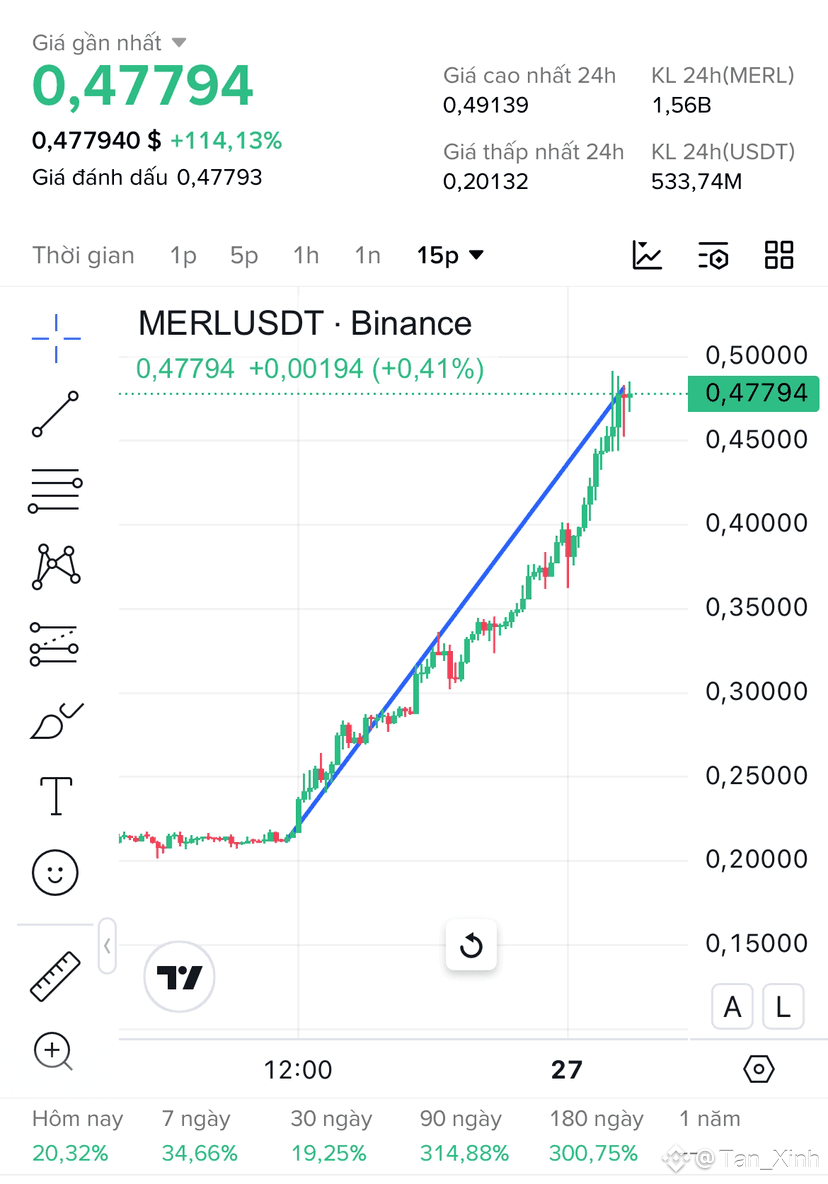Open the grid layout icon

pos(779,255)
